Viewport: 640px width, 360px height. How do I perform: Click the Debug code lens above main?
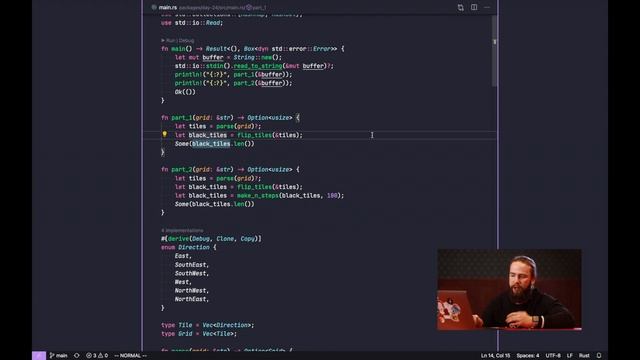click(x=187, y=40)
